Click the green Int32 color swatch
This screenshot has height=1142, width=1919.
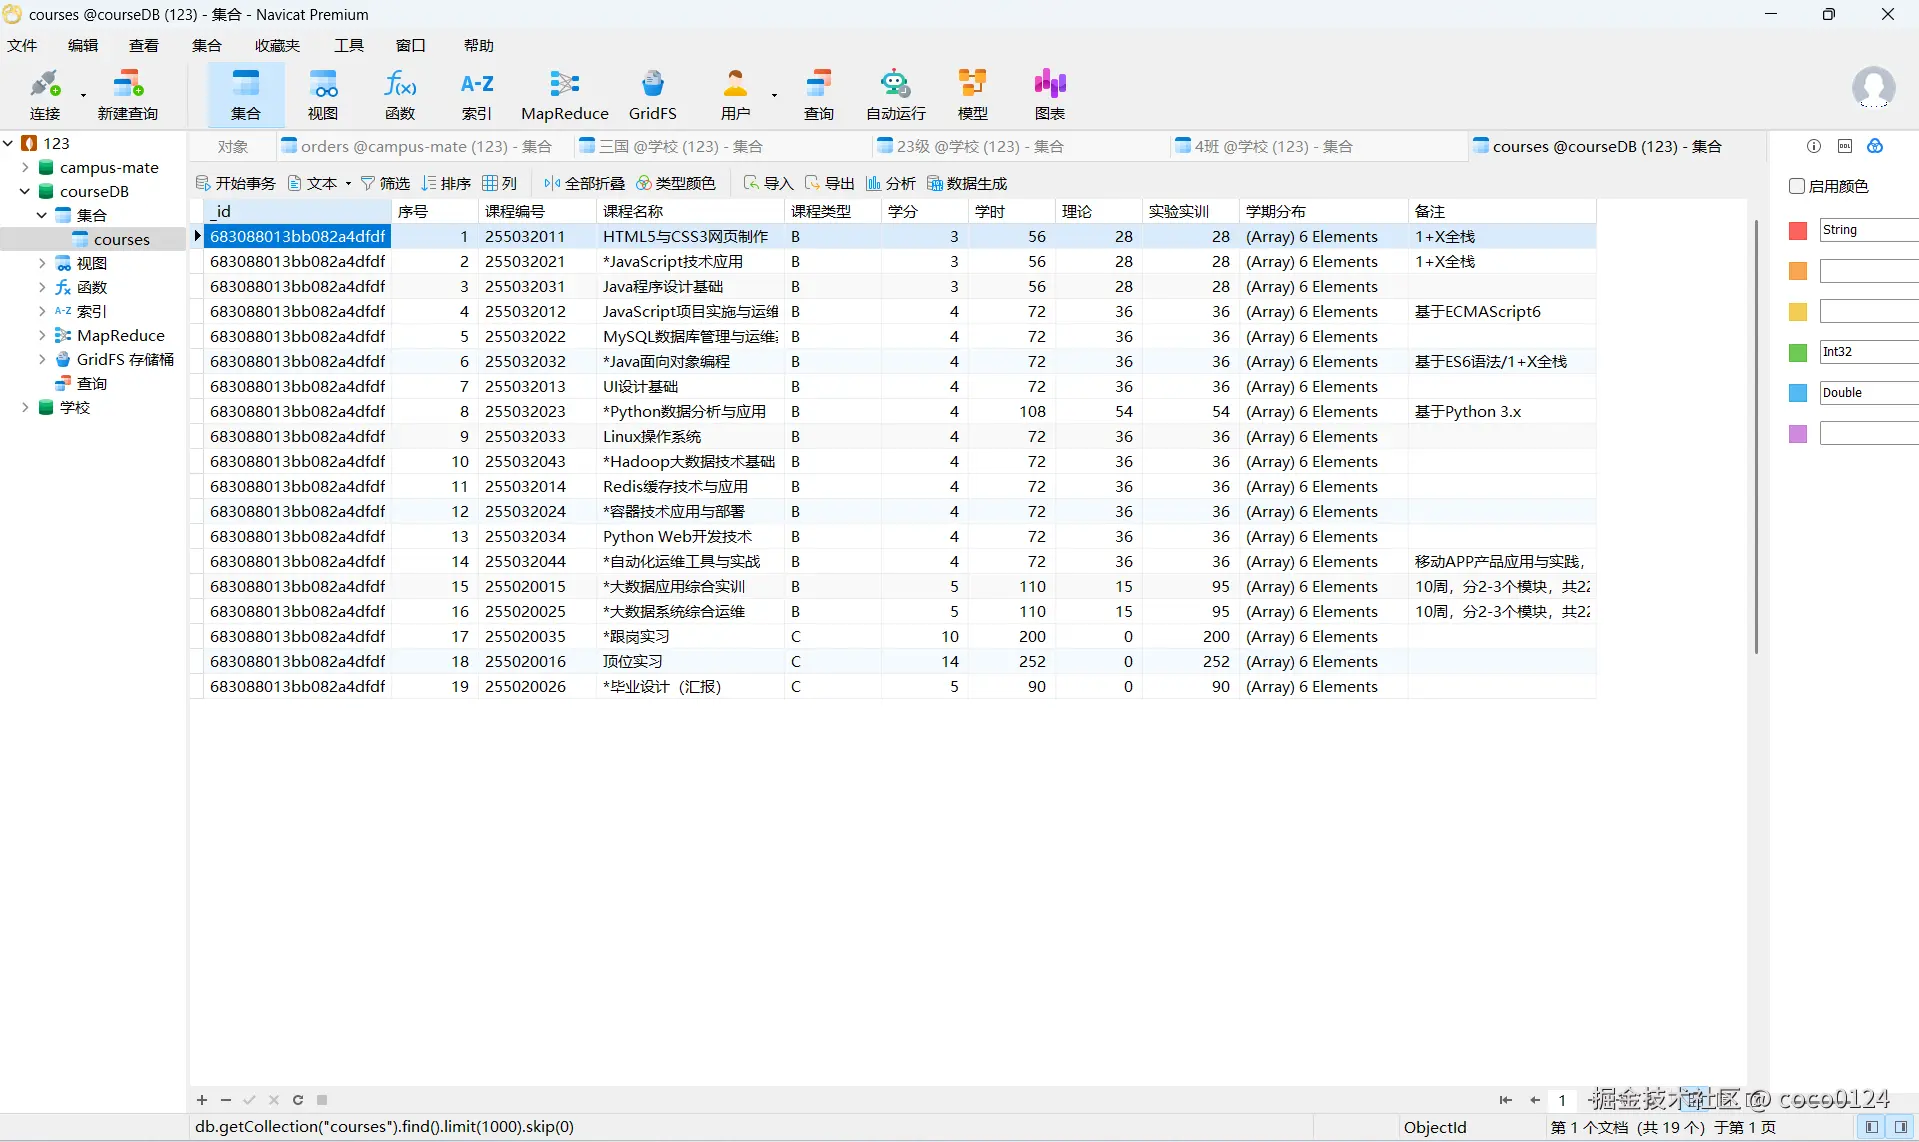point(1798,352)
